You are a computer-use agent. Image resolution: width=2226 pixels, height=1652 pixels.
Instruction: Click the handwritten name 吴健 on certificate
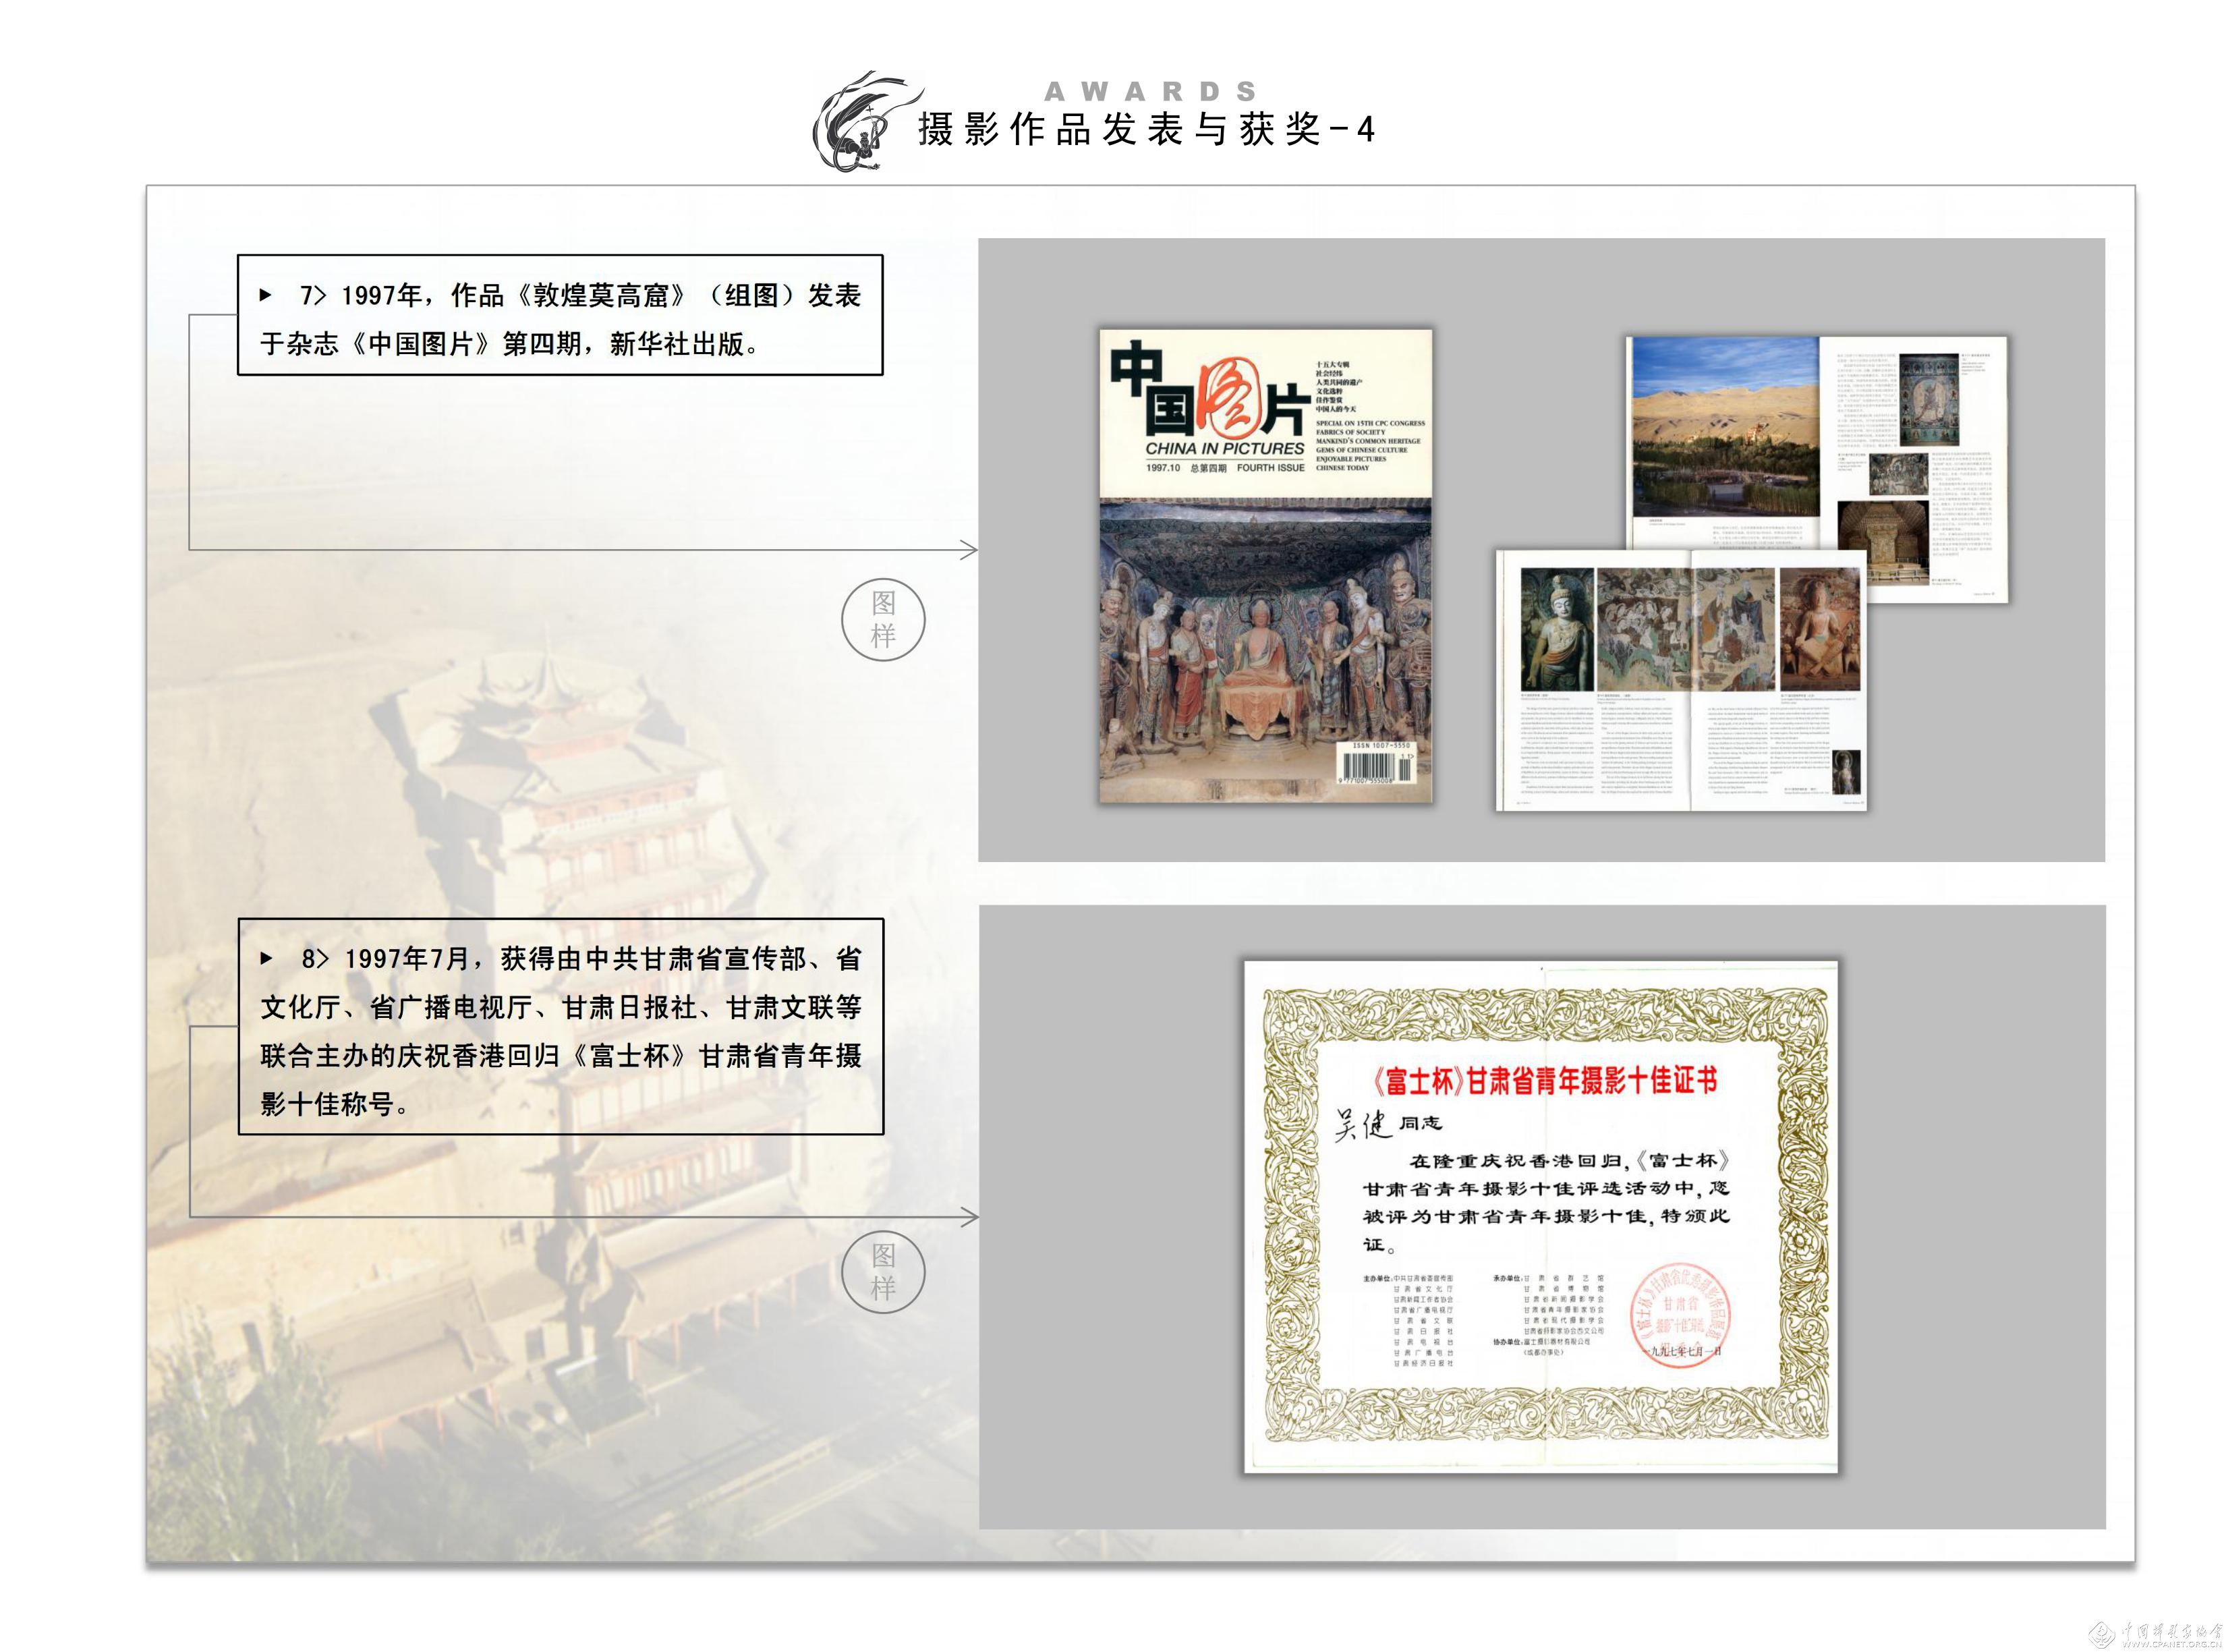[x=1363, y=1125]
